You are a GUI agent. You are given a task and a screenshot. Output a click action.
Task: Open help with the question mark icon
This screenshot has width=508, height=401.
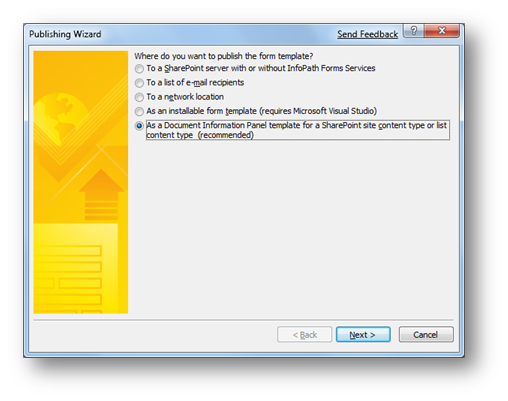[414, 31]
